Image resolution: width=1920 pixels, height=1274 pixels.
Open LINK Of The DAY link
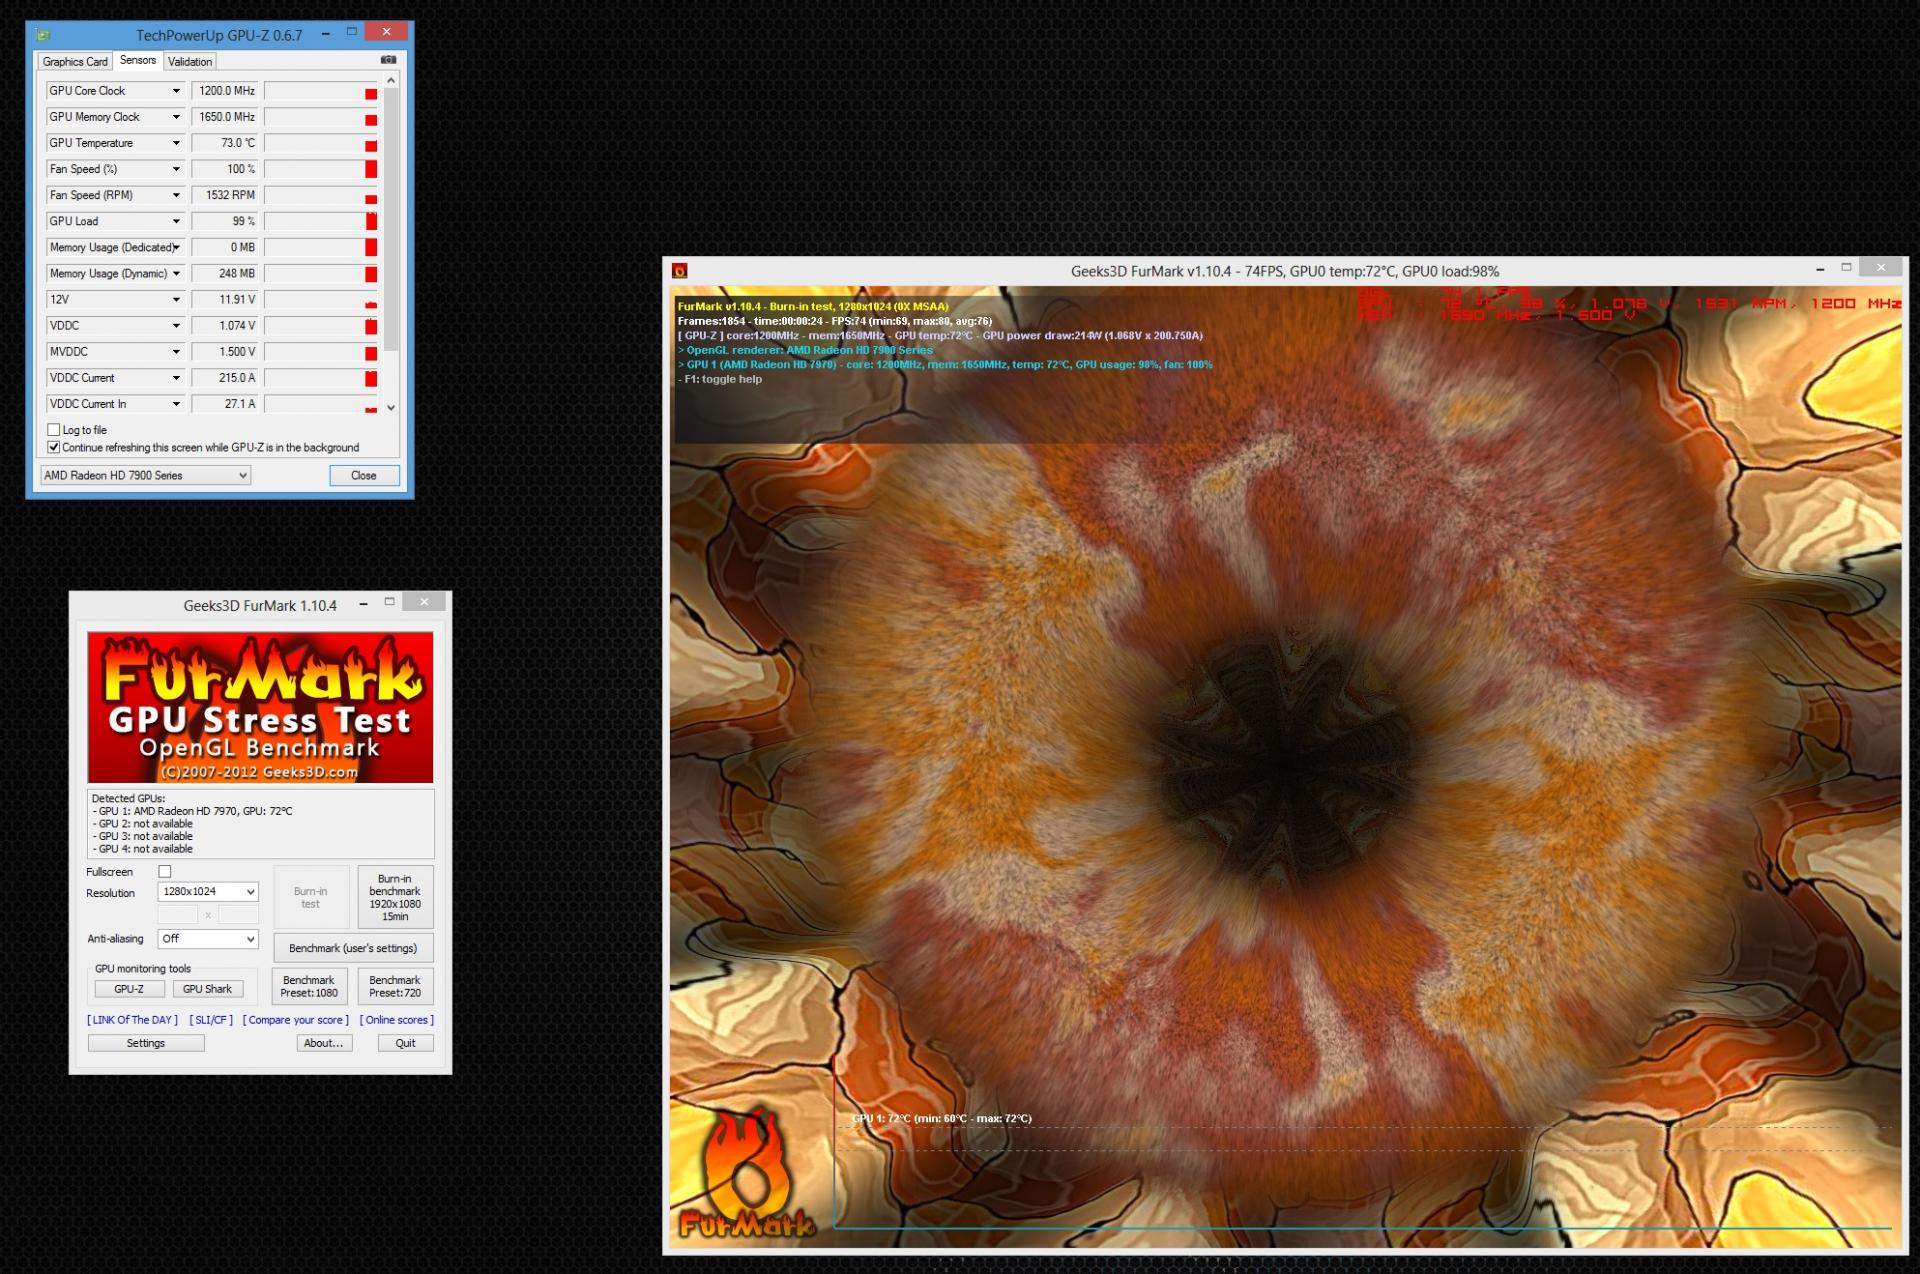point(132,1021)
